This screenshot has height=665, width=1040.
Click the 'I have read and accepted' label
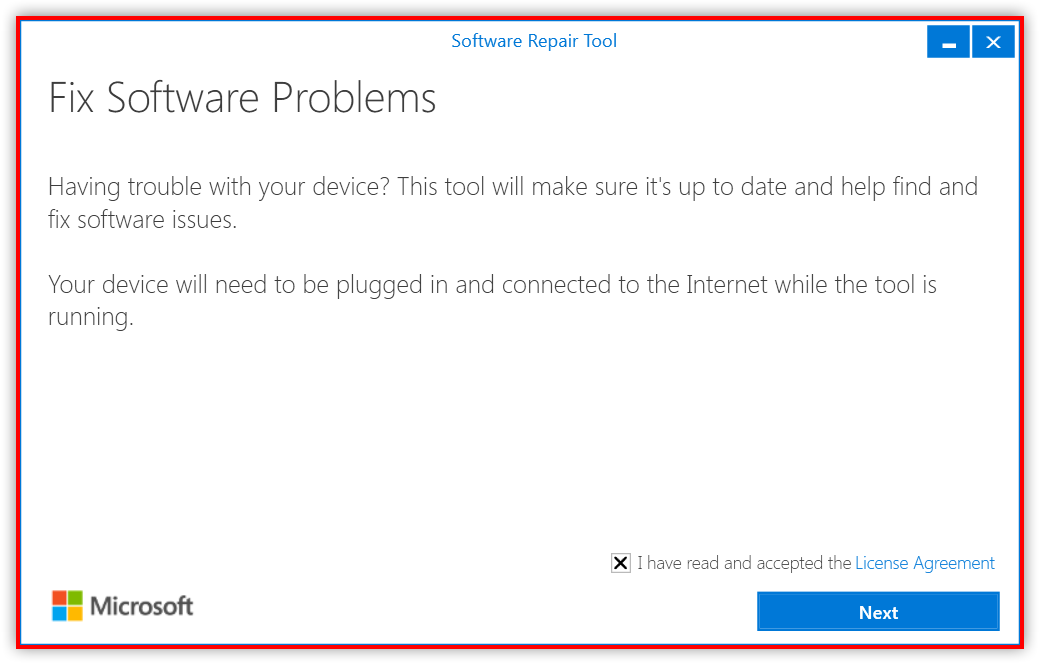744,563
